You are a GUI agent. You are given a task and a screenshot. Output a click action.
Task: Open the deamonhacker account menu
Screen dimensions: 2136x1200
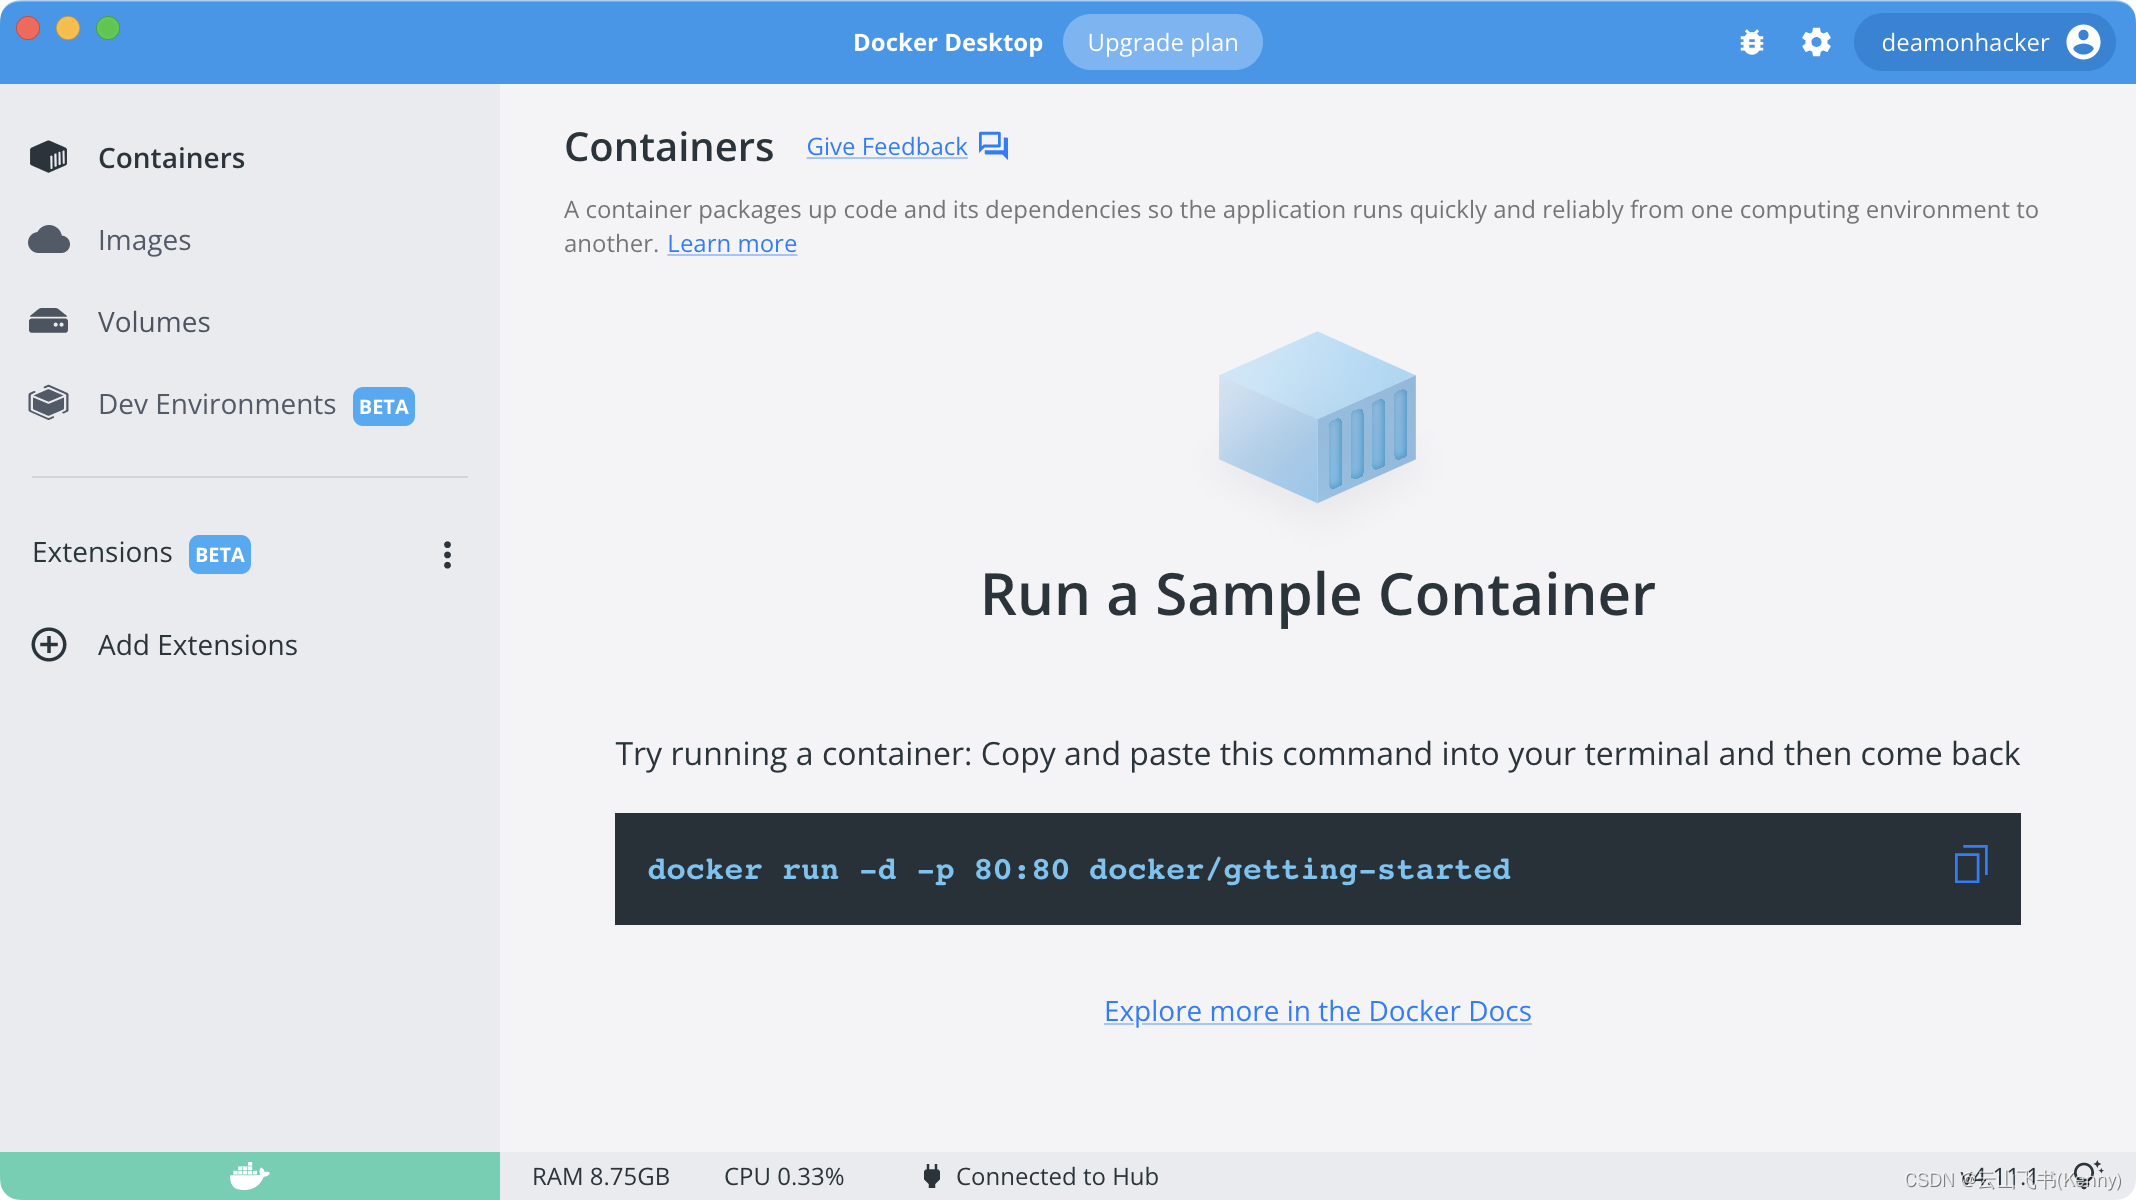[x=1964, y=42]
